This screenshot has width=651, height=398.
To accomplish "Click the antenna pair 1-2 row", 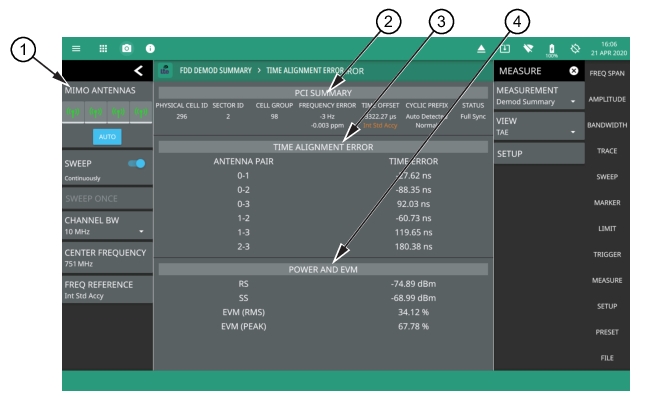I will [x=243, y=218].
